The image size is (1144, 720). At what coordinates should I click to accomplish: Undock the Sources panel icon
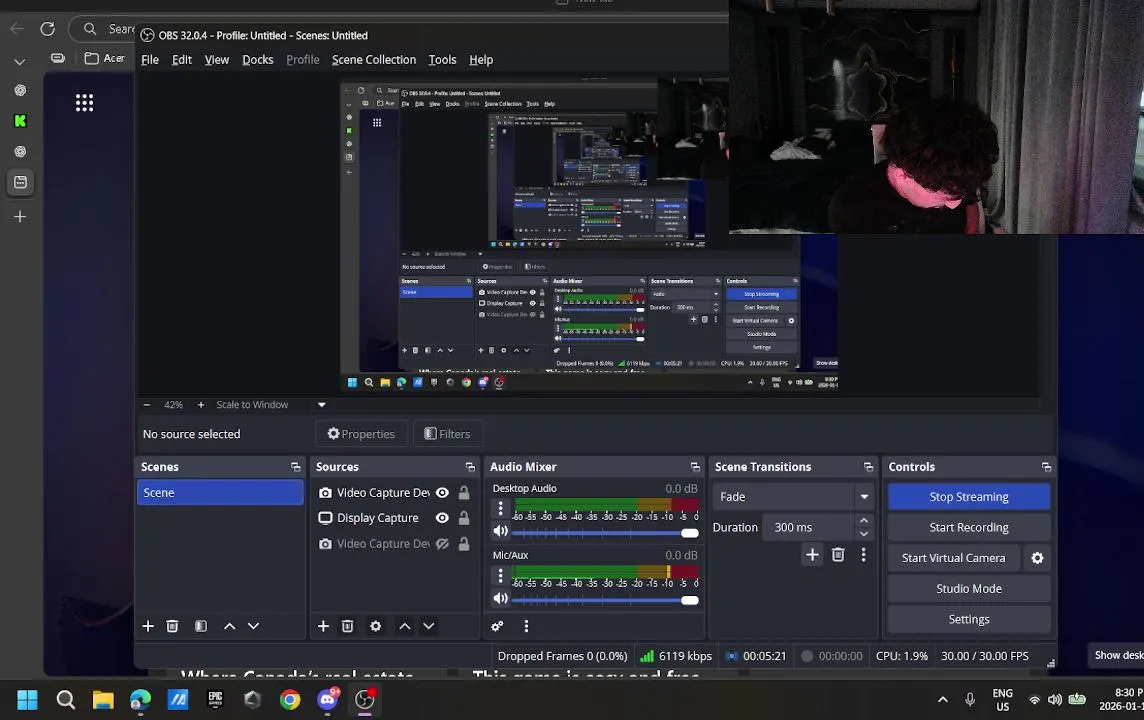click(470, 467)
